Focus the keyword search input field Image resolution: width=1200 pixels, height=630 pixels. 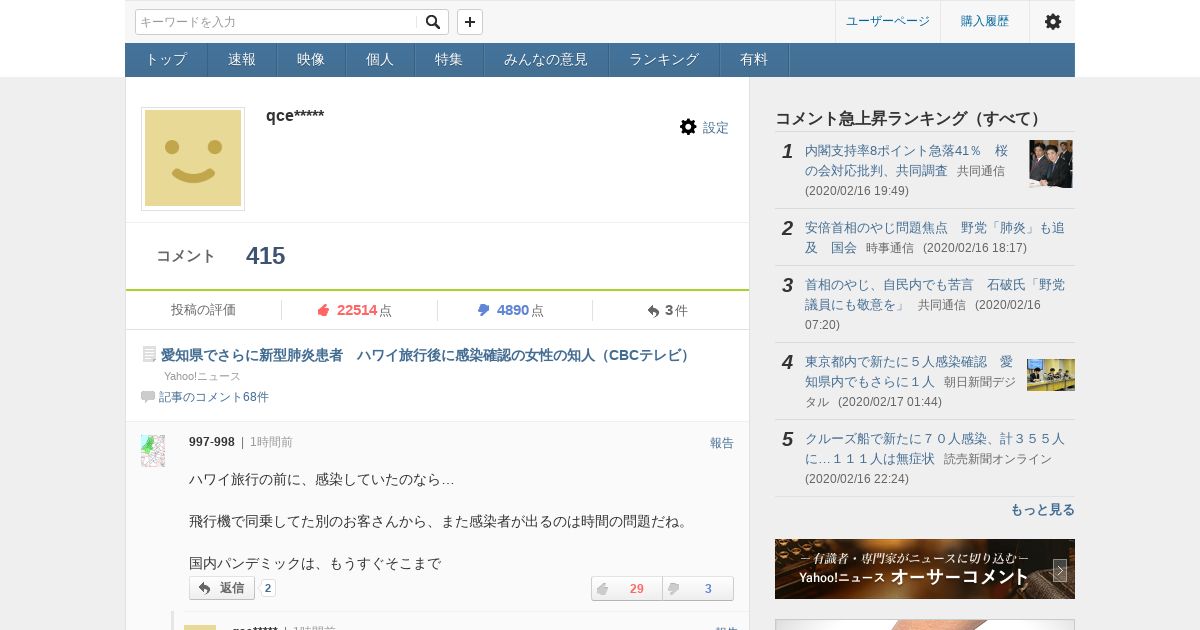tap(276, 22)
